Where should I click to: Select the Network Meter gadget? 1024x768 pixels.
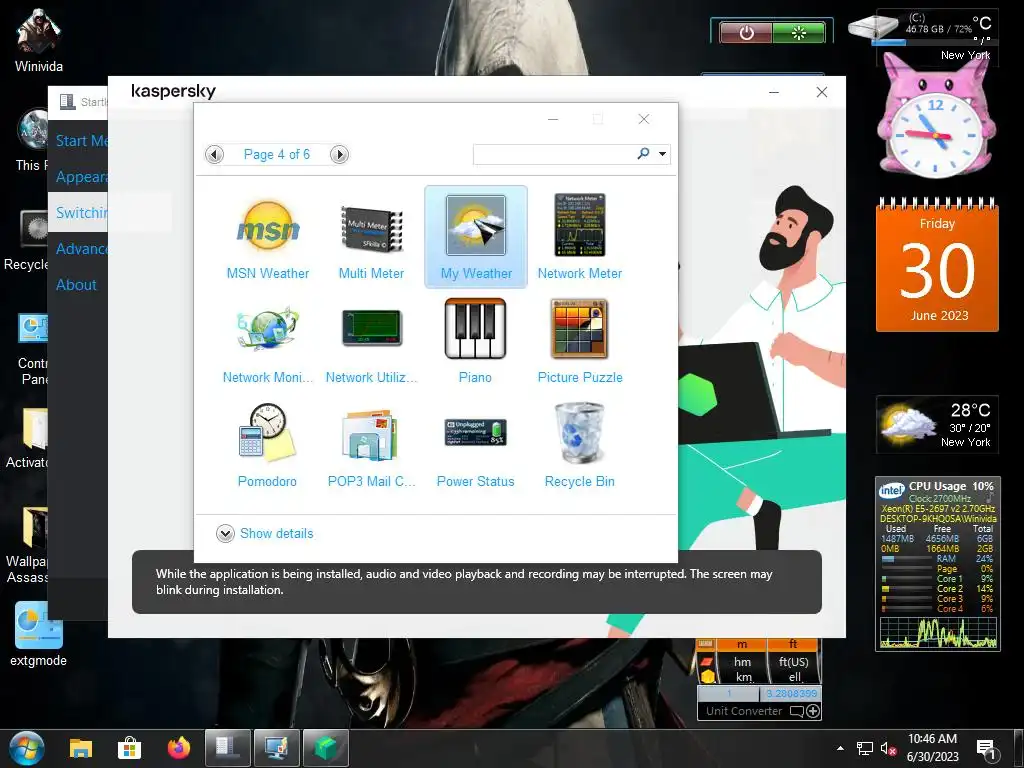(x=579, y=238)
